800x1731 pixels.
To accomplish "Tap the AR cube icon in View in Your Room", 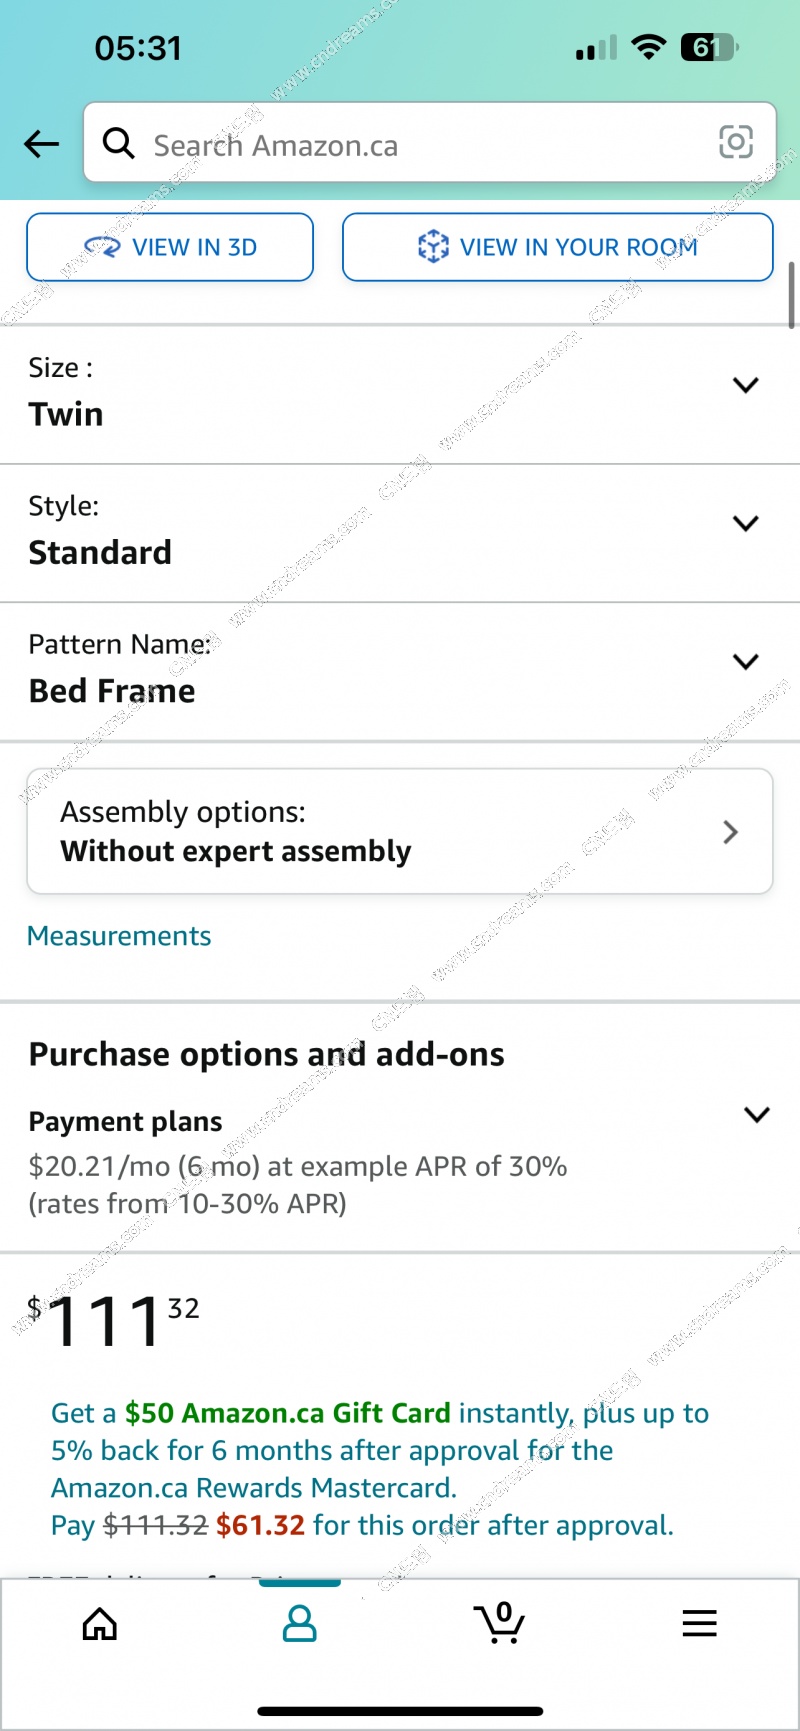I will tap(433, 246).
